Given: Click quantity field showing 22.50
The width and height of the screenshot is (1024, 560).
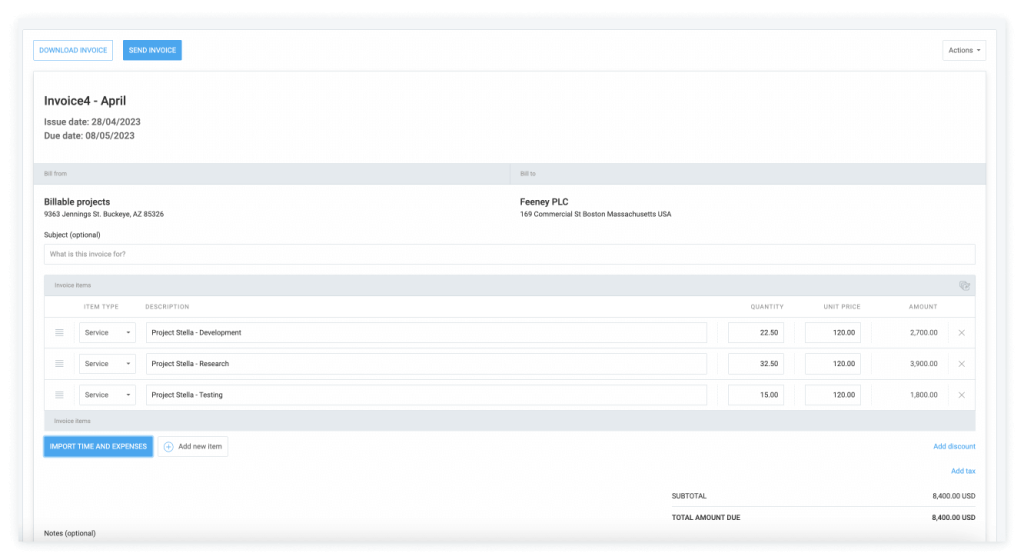Looking at the screenshot, I should coord(756,333).
